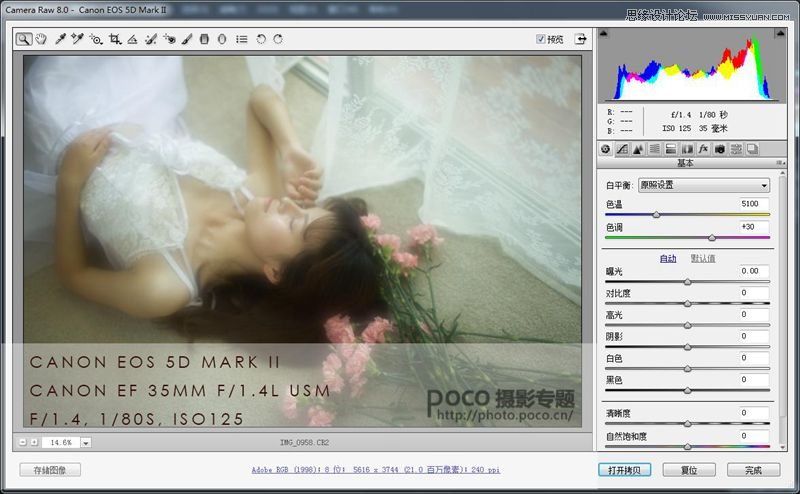Image resolution: width=800 pixels, height=494 pixels.
Task: Click the histogram display
Action: tap(692, 65)
